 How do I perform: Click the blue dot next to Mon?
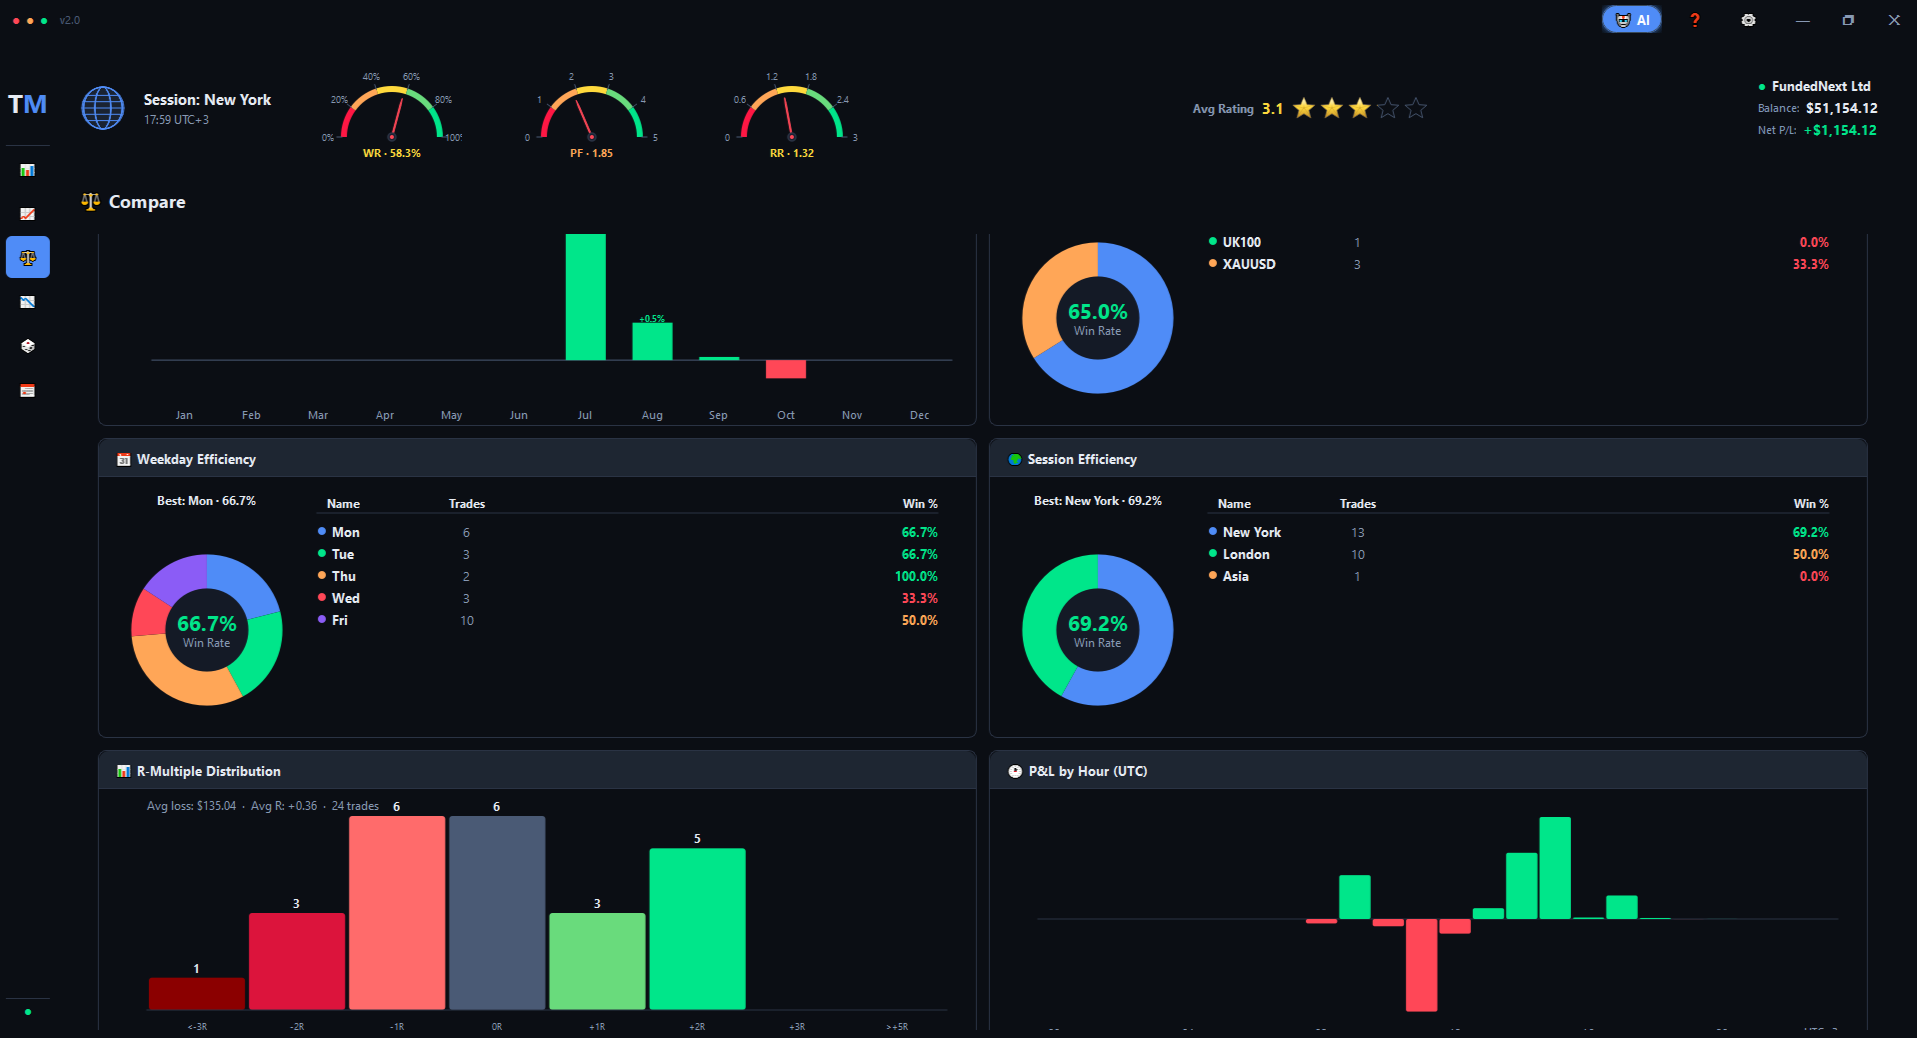click(x=322, y=532)
